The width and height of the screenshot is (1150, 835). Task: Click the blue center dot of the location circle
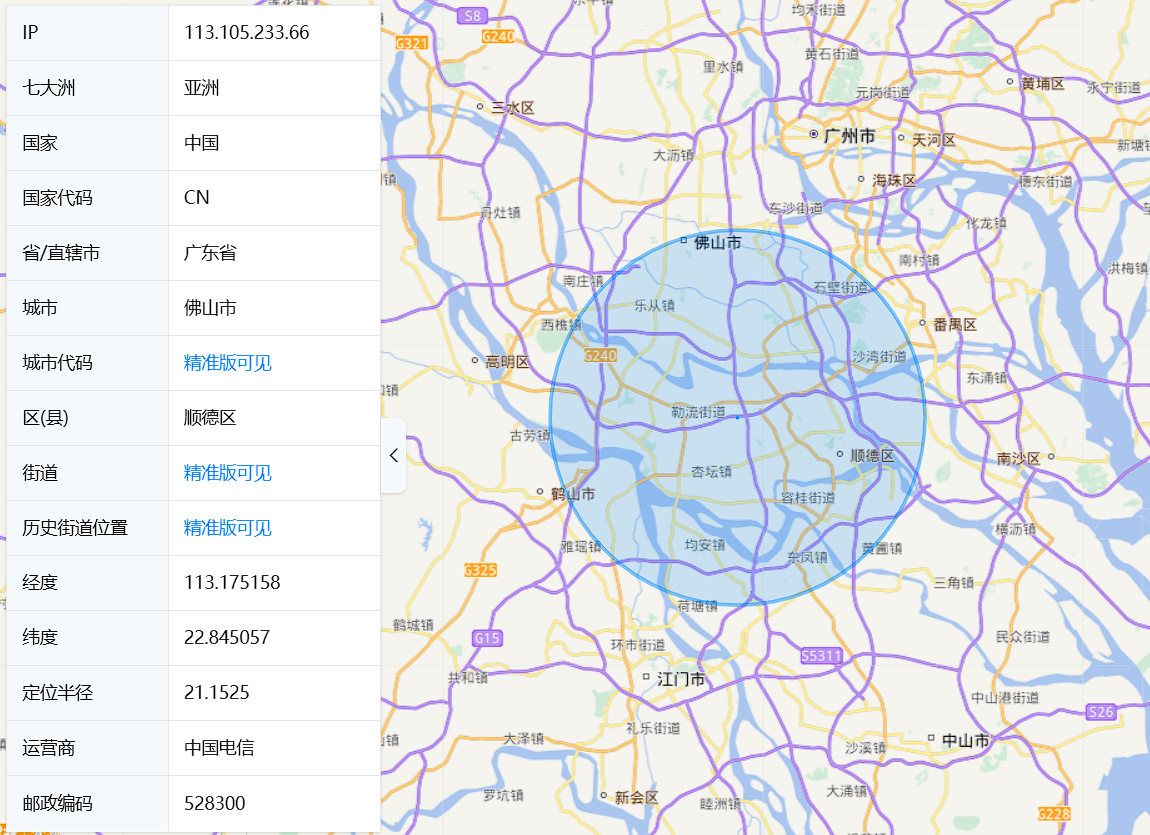737,417
